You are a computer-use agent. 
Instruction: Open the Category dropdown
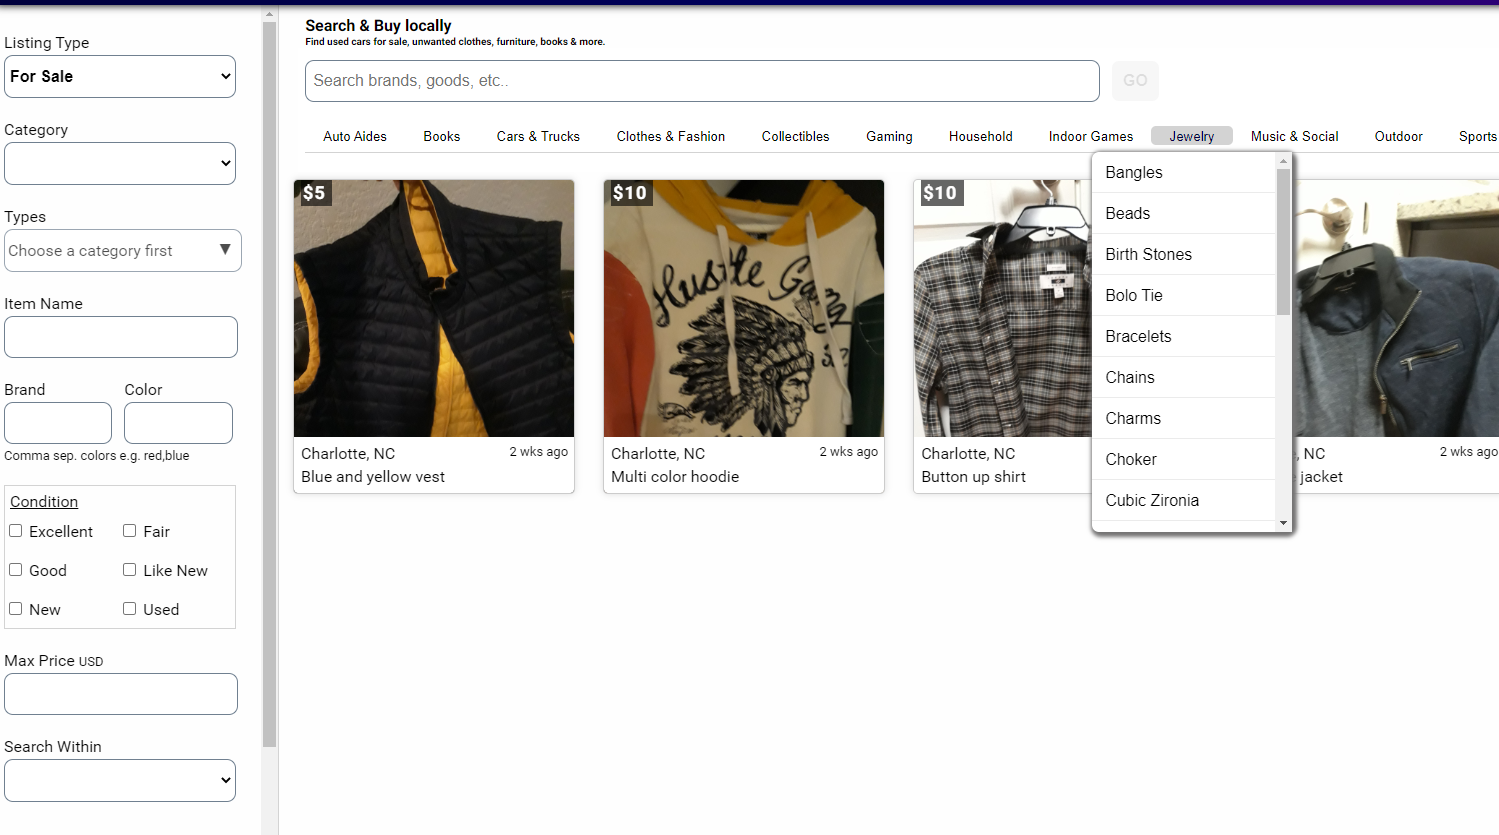pos(120,164)
